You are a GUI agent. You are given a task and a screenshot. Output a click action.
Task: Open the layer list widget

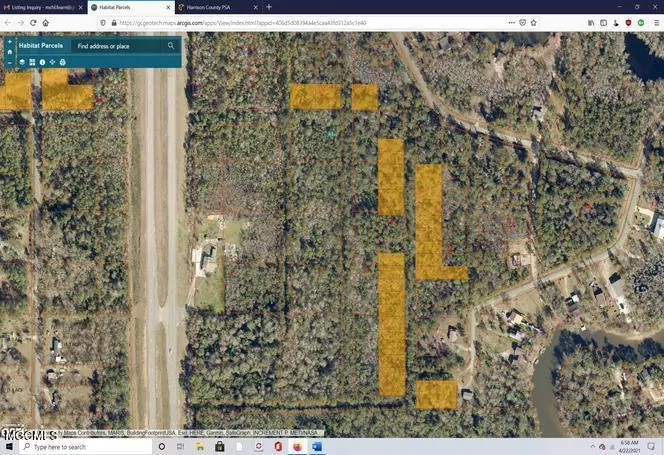(22, 62)
